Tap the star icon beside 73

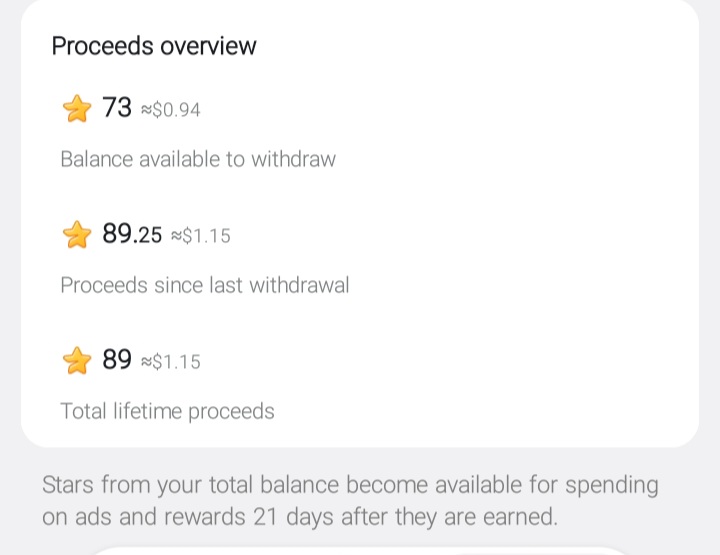(77, 108)
